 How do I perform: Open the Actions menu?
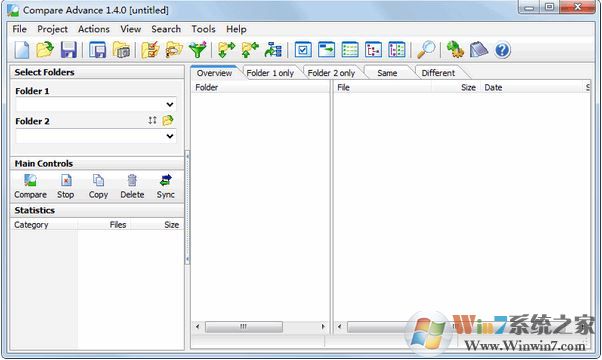[x=94, y=29]
